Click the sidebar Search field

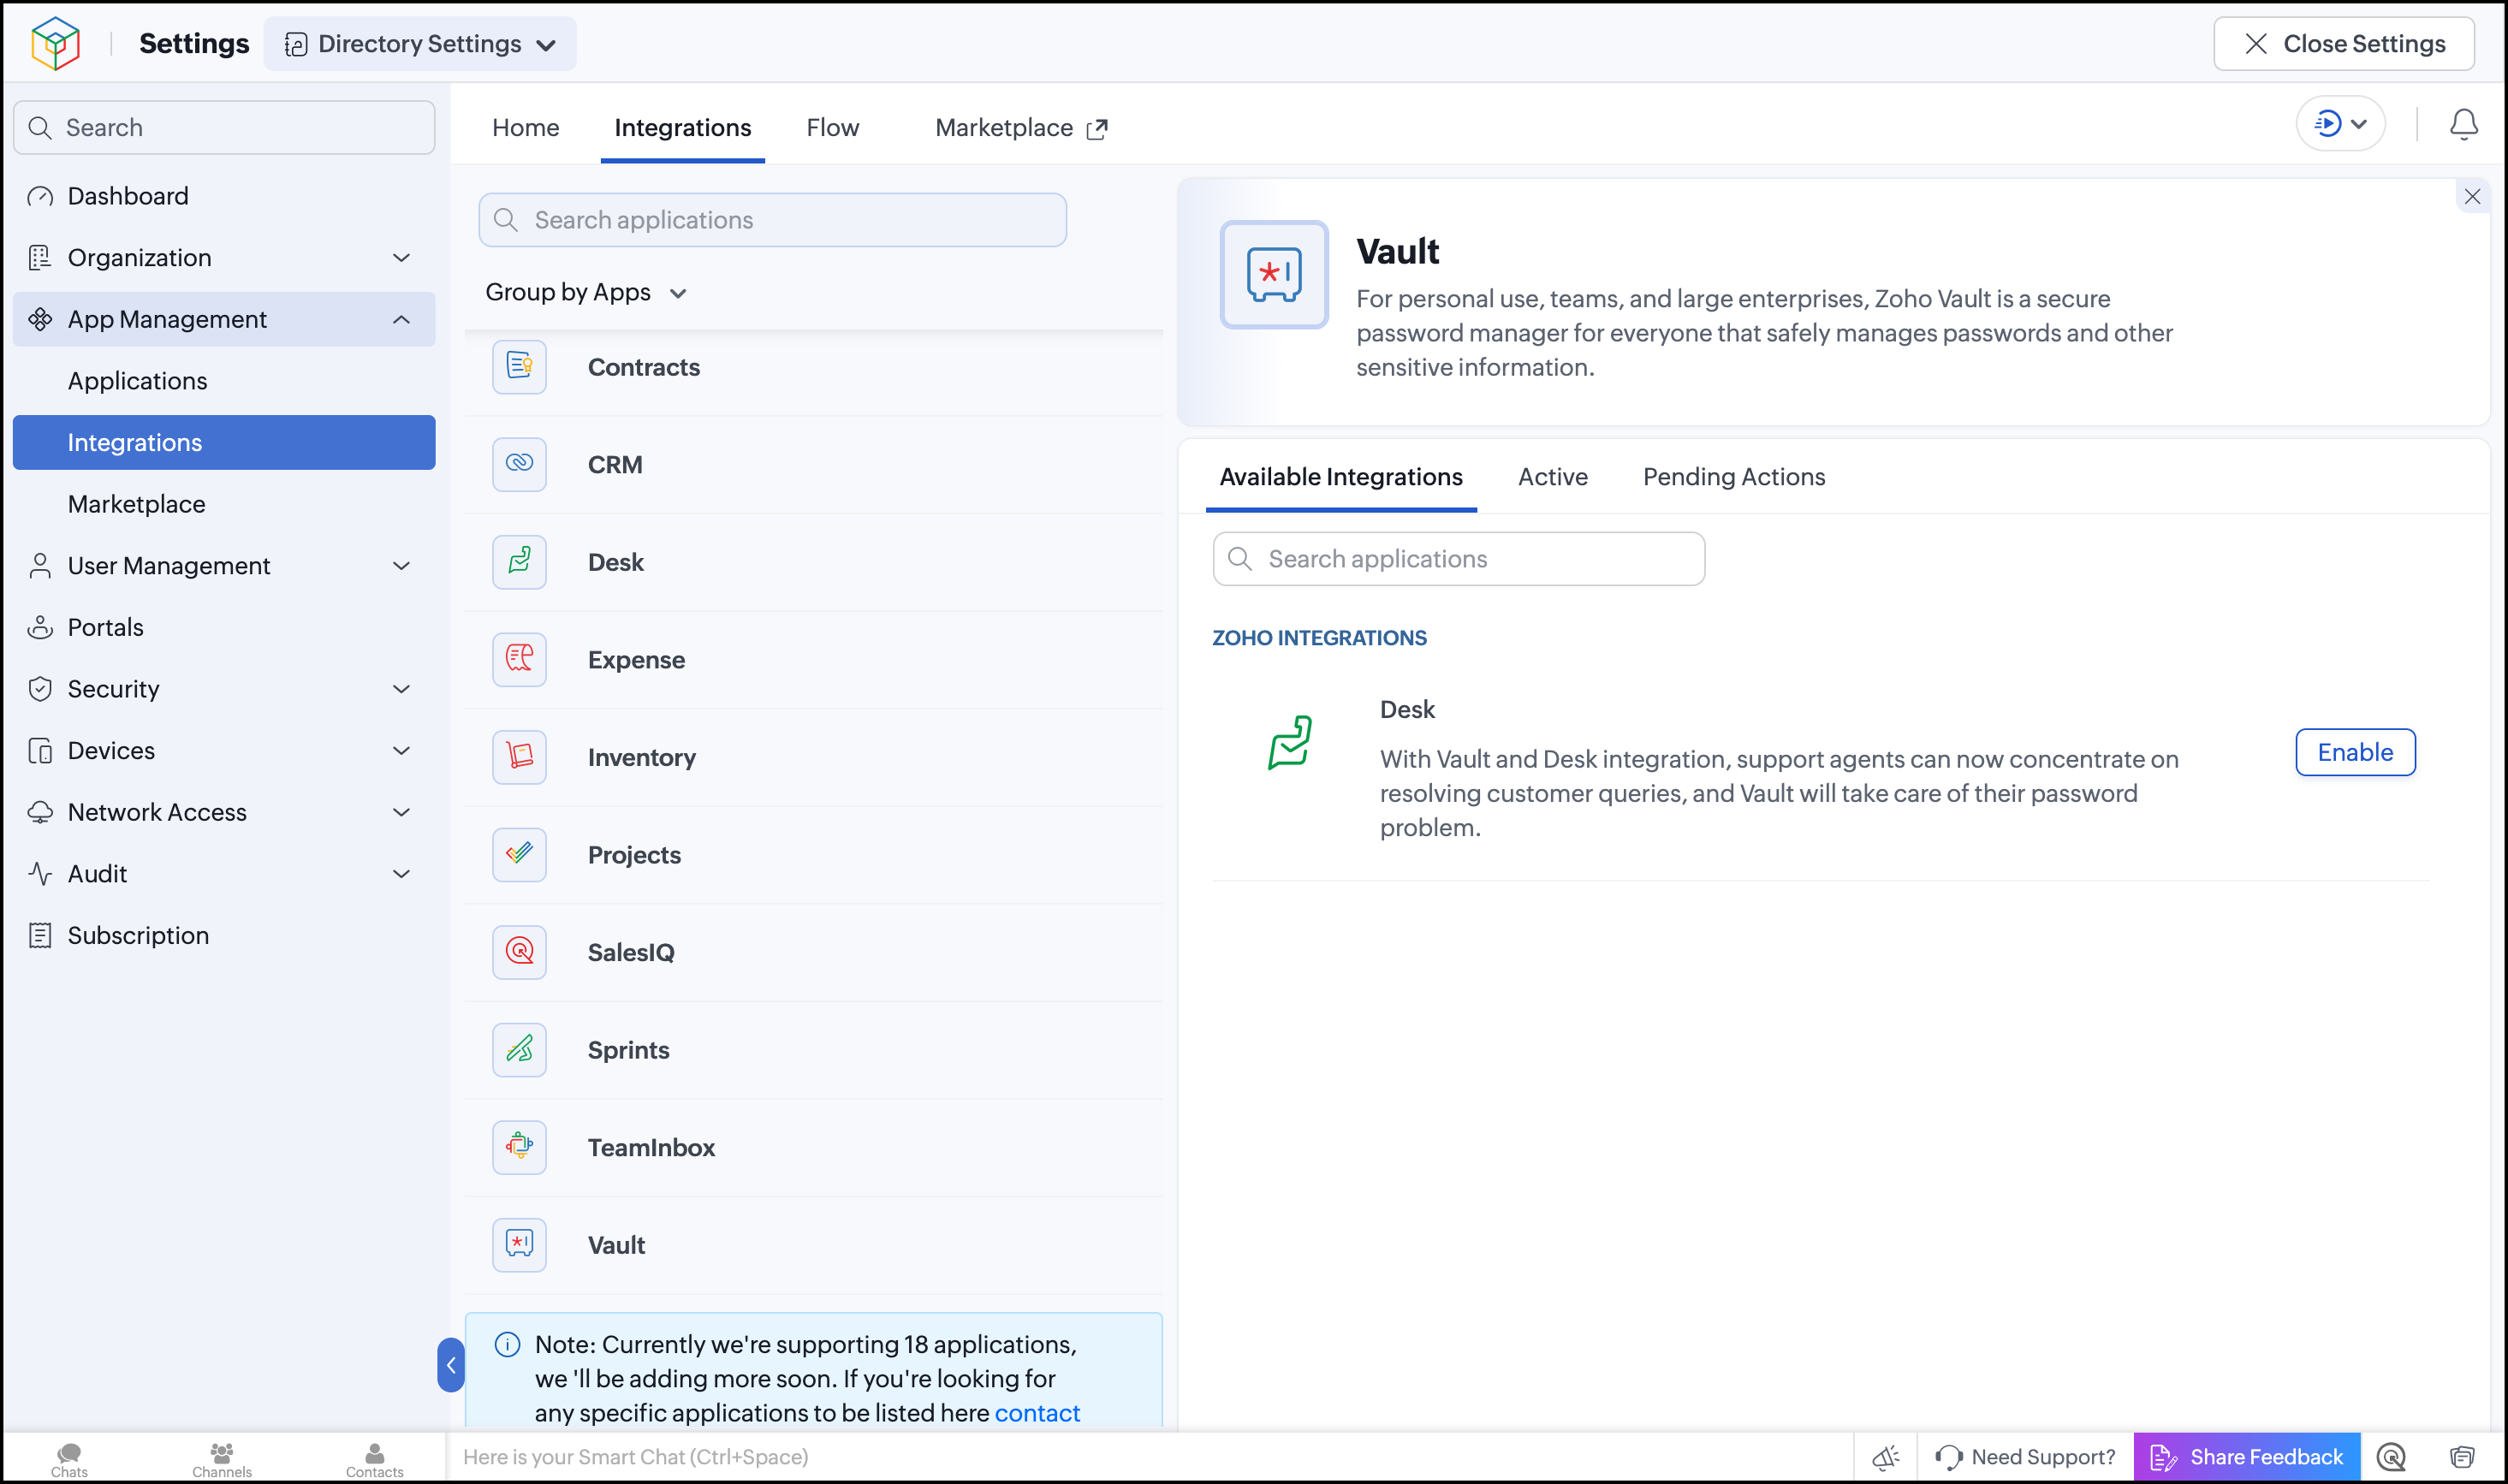tap(224, 128)
